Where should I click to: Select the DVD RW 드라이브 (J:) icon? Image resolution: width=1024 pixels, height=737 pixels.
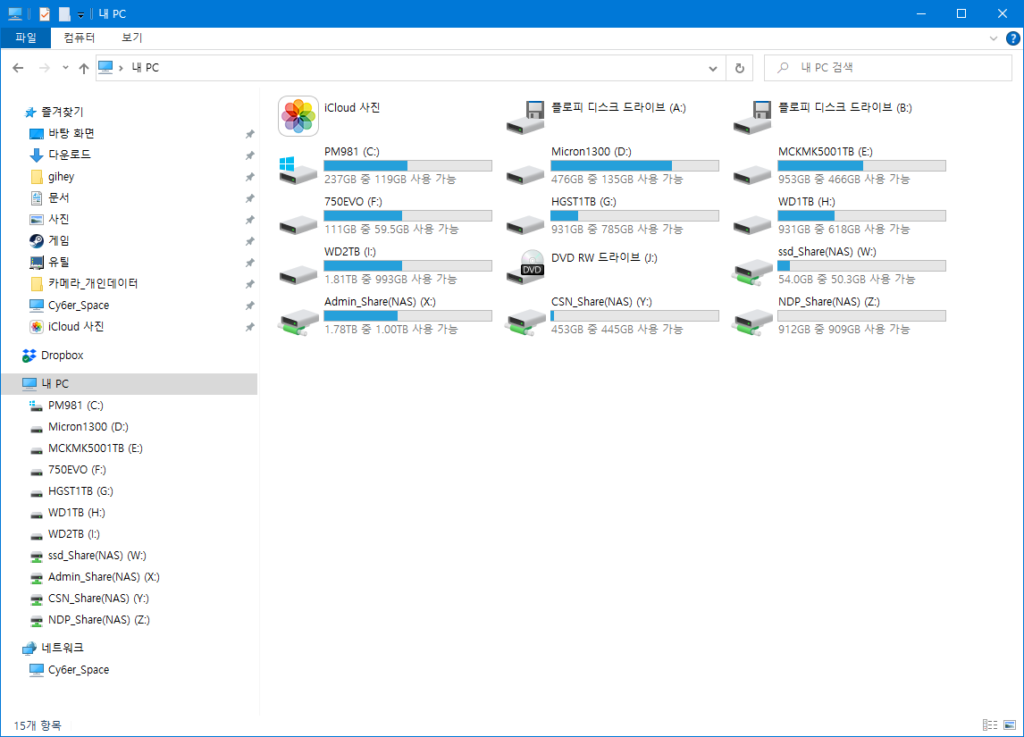click(526, 267)
